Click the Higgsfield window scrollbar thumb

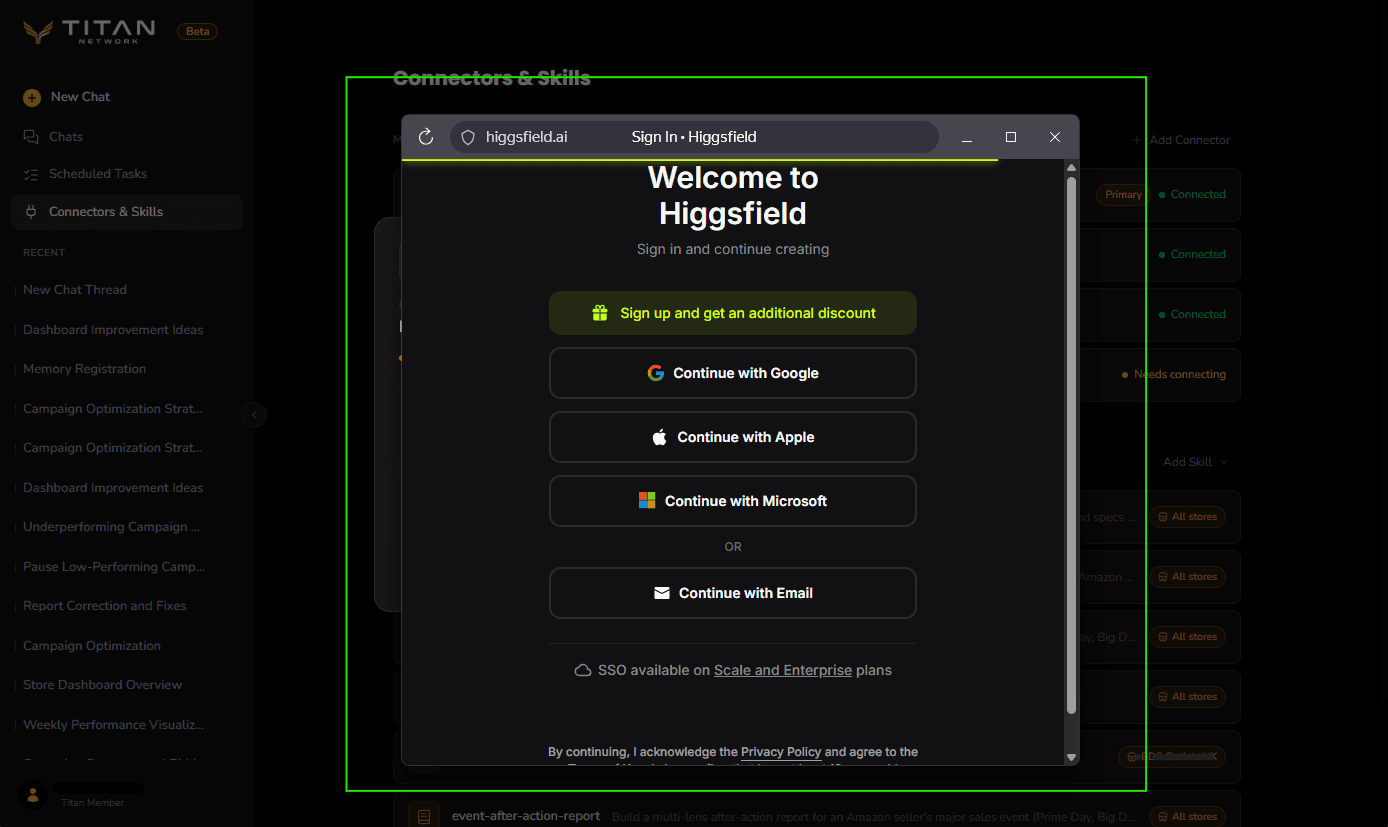[1072, 446]
